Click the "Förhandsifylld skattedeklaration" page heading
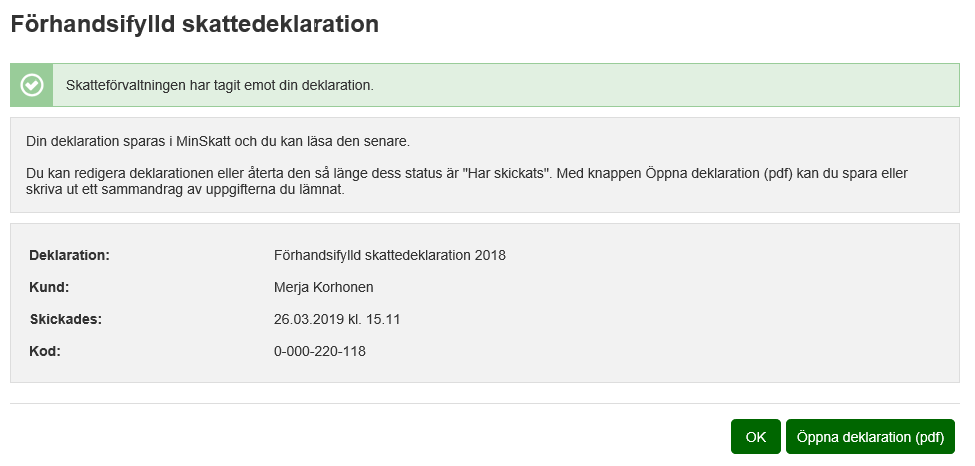This screenshot has width=975, height=466. point(194,25)
